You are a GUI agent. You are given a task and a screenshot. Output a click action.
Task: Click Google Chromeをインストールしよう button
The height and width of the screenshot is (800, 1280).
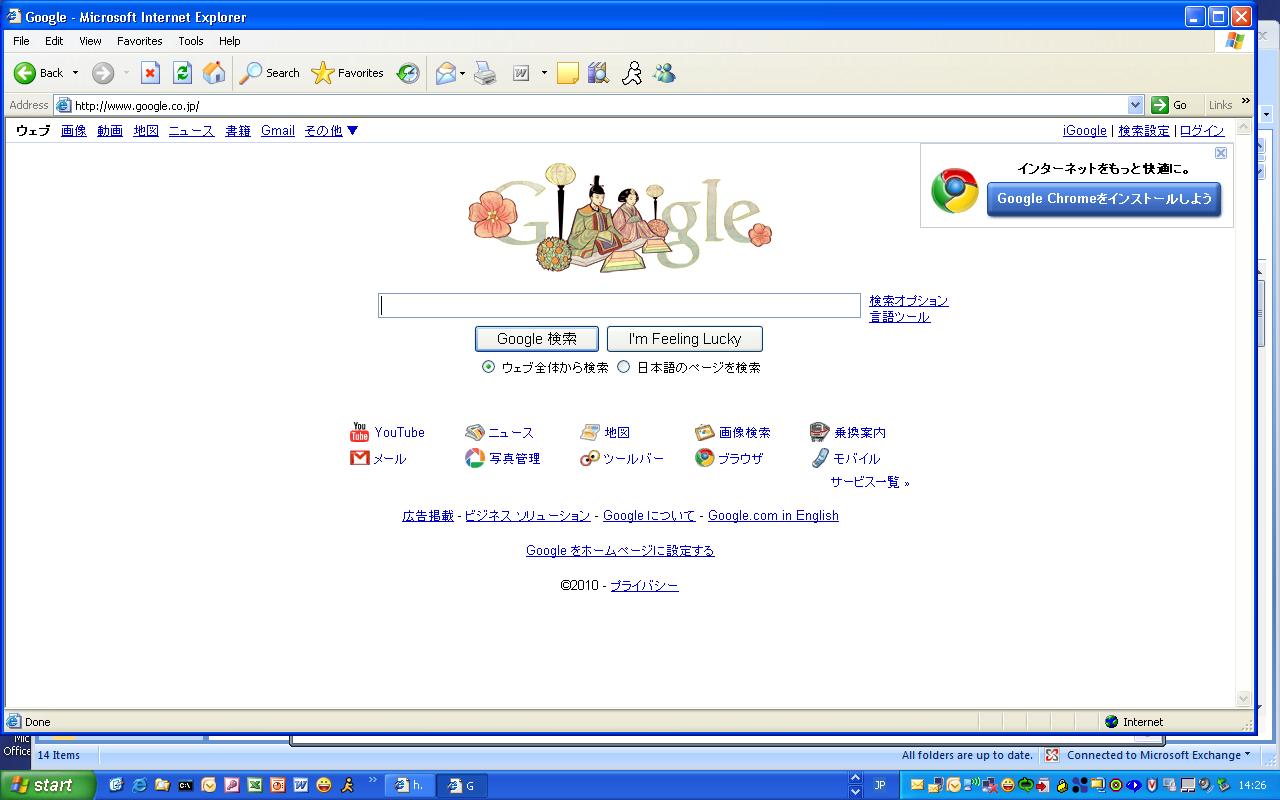[1104, 198]
